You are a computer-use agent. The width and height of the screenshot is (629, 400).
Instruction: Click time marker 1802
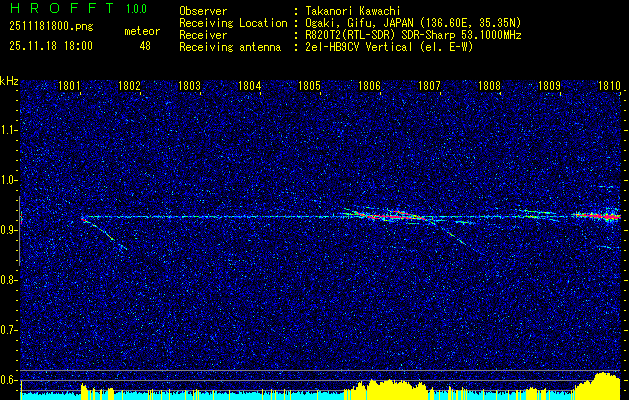(x=129, y=86)
